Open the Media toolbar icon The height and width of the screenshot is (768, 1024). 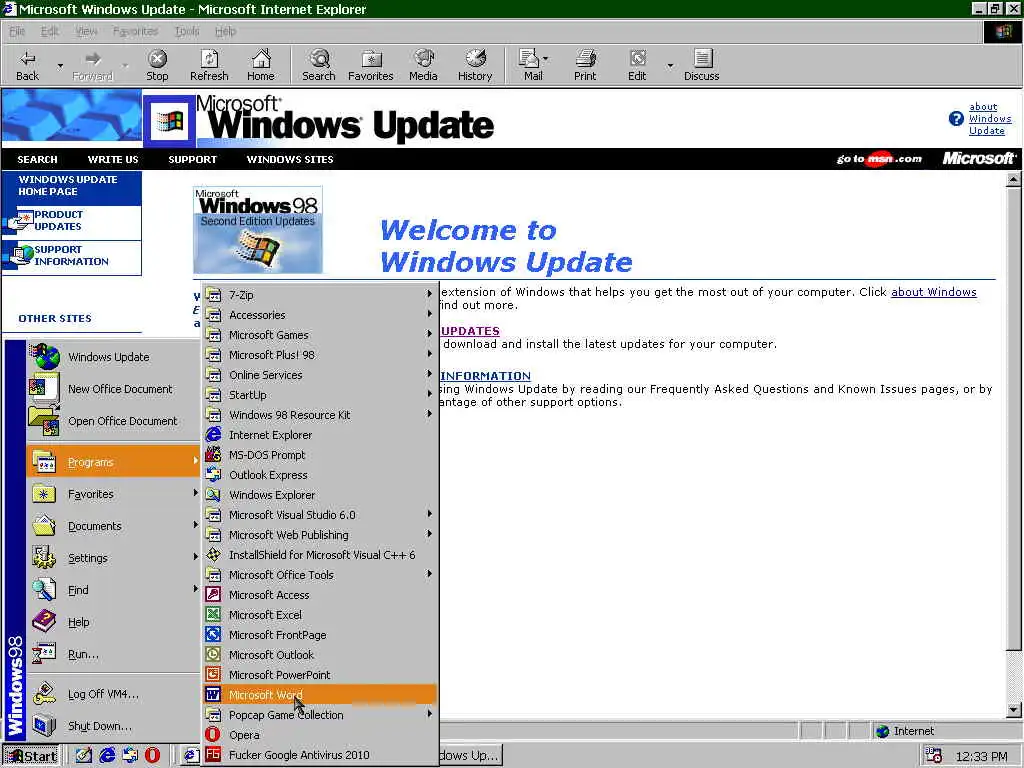click(423, 65)
